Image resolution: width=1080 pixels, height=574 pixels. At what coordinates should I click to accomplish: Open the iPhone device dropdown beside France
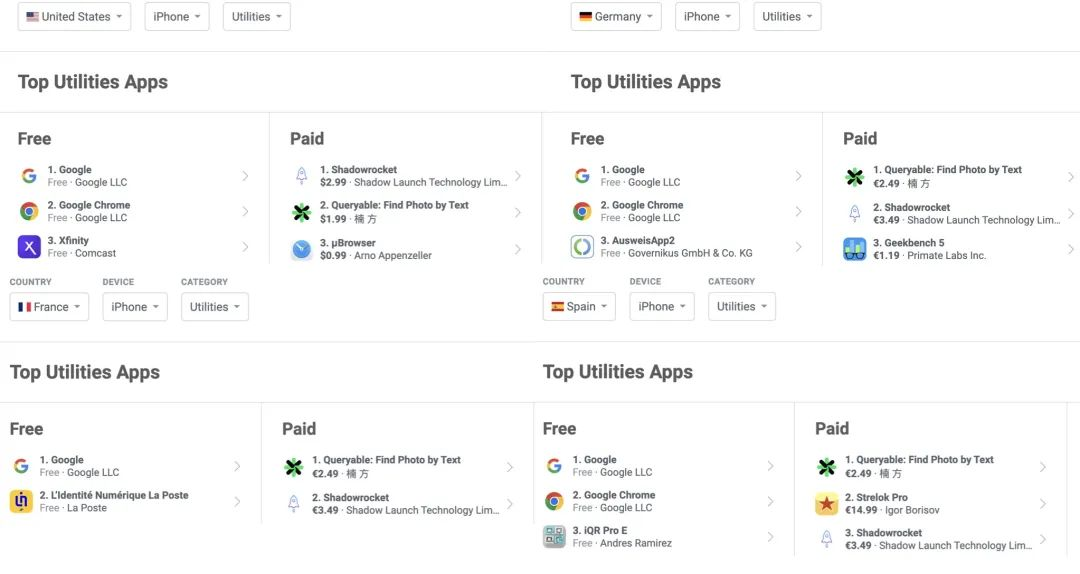[x=134, y=307]
